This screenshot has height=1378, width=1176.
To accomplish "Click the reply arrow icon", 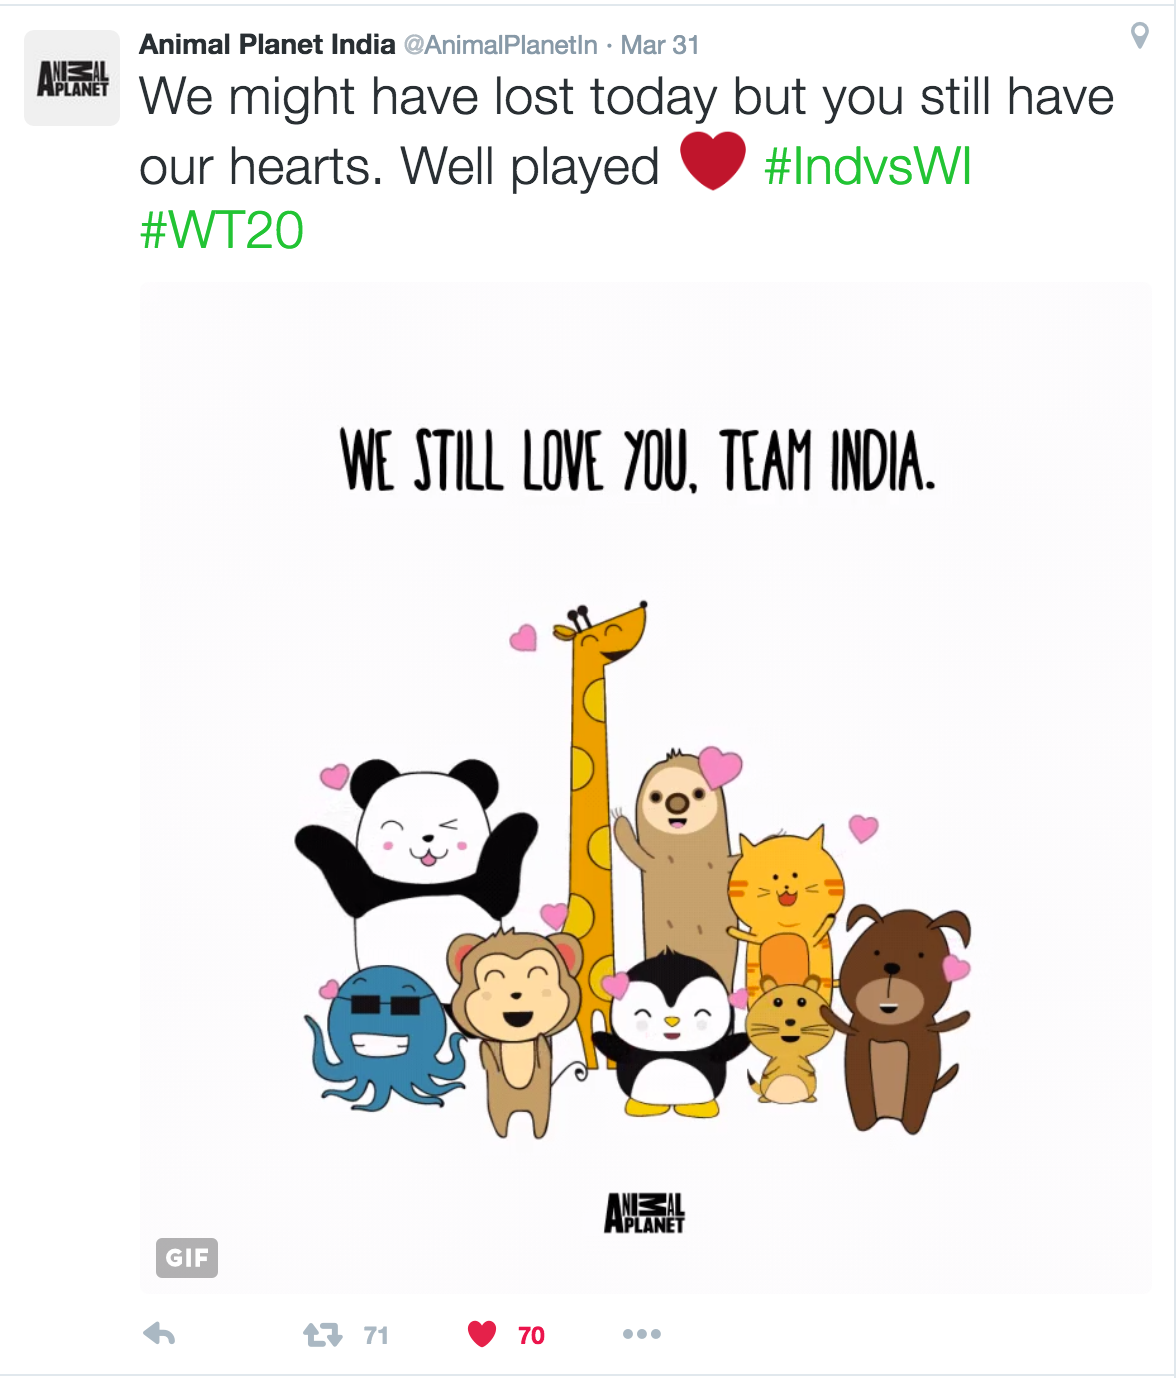I will coord(159,1334).
